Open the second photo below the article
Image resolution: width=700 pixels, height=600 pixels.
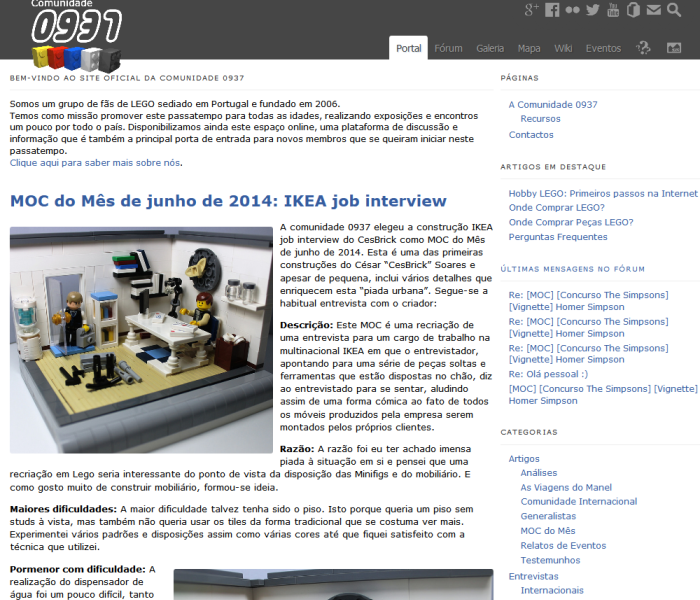(x=333, y=584)
